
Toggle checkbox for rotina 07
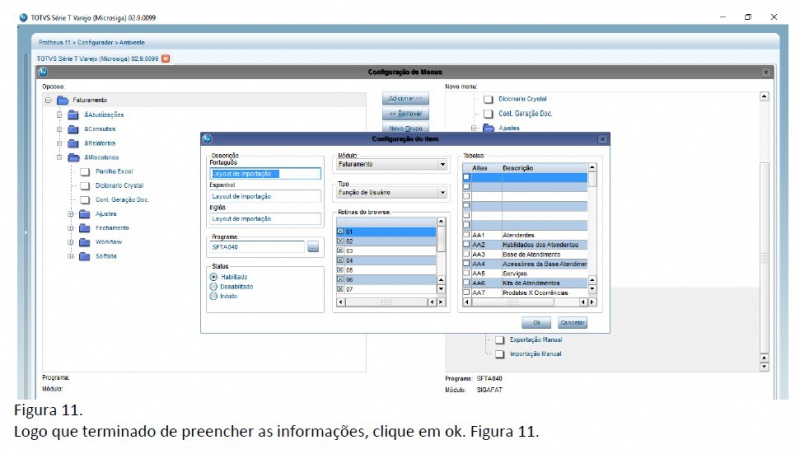coord(340,289)
